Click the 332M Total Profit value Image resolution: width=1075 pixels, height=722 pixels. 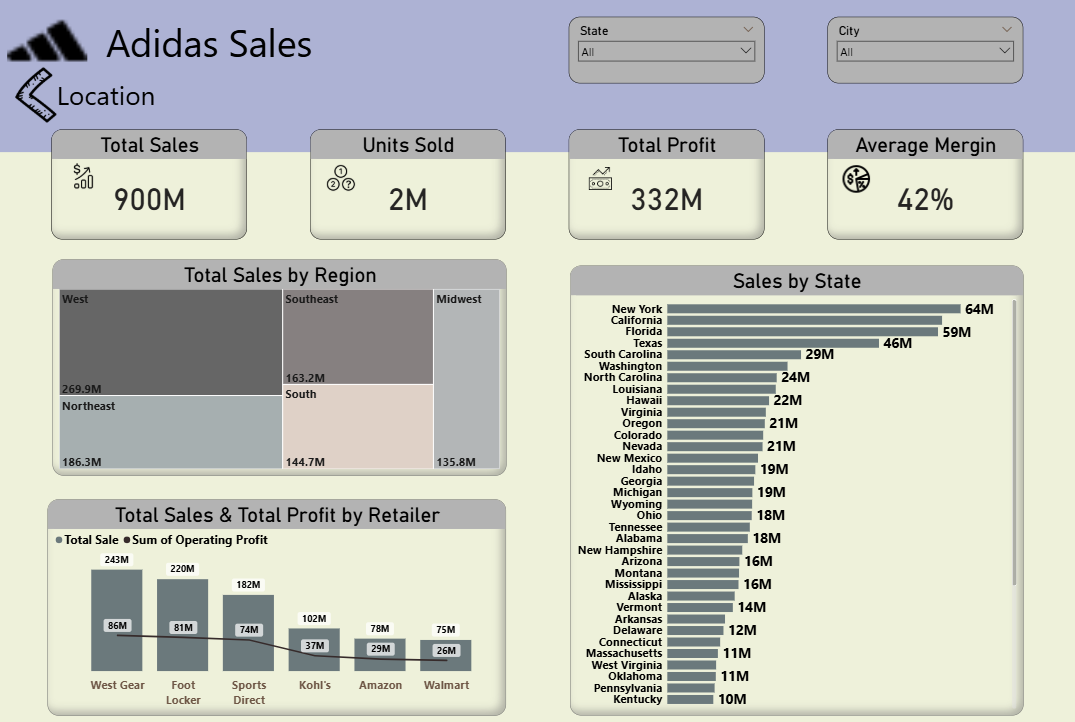tap(666, 200)
